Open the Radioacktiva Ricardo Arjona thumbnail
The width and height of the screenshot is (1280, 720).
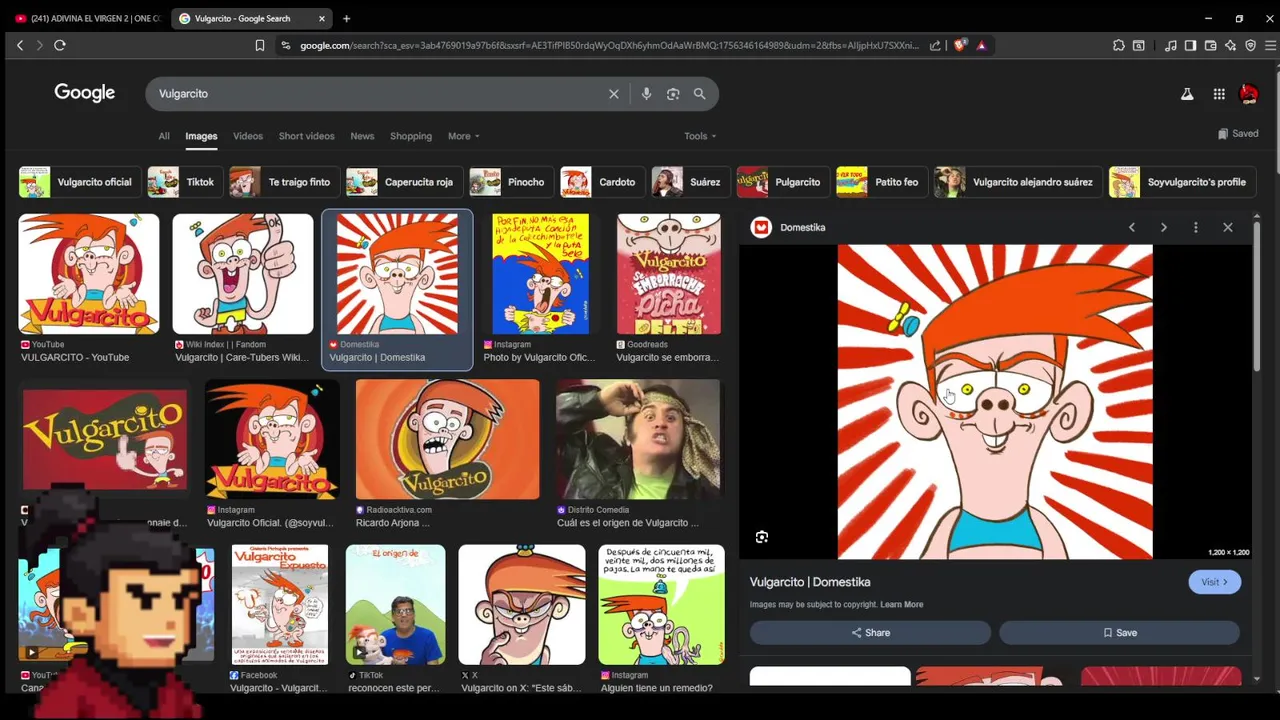click(x=447, y=439)
